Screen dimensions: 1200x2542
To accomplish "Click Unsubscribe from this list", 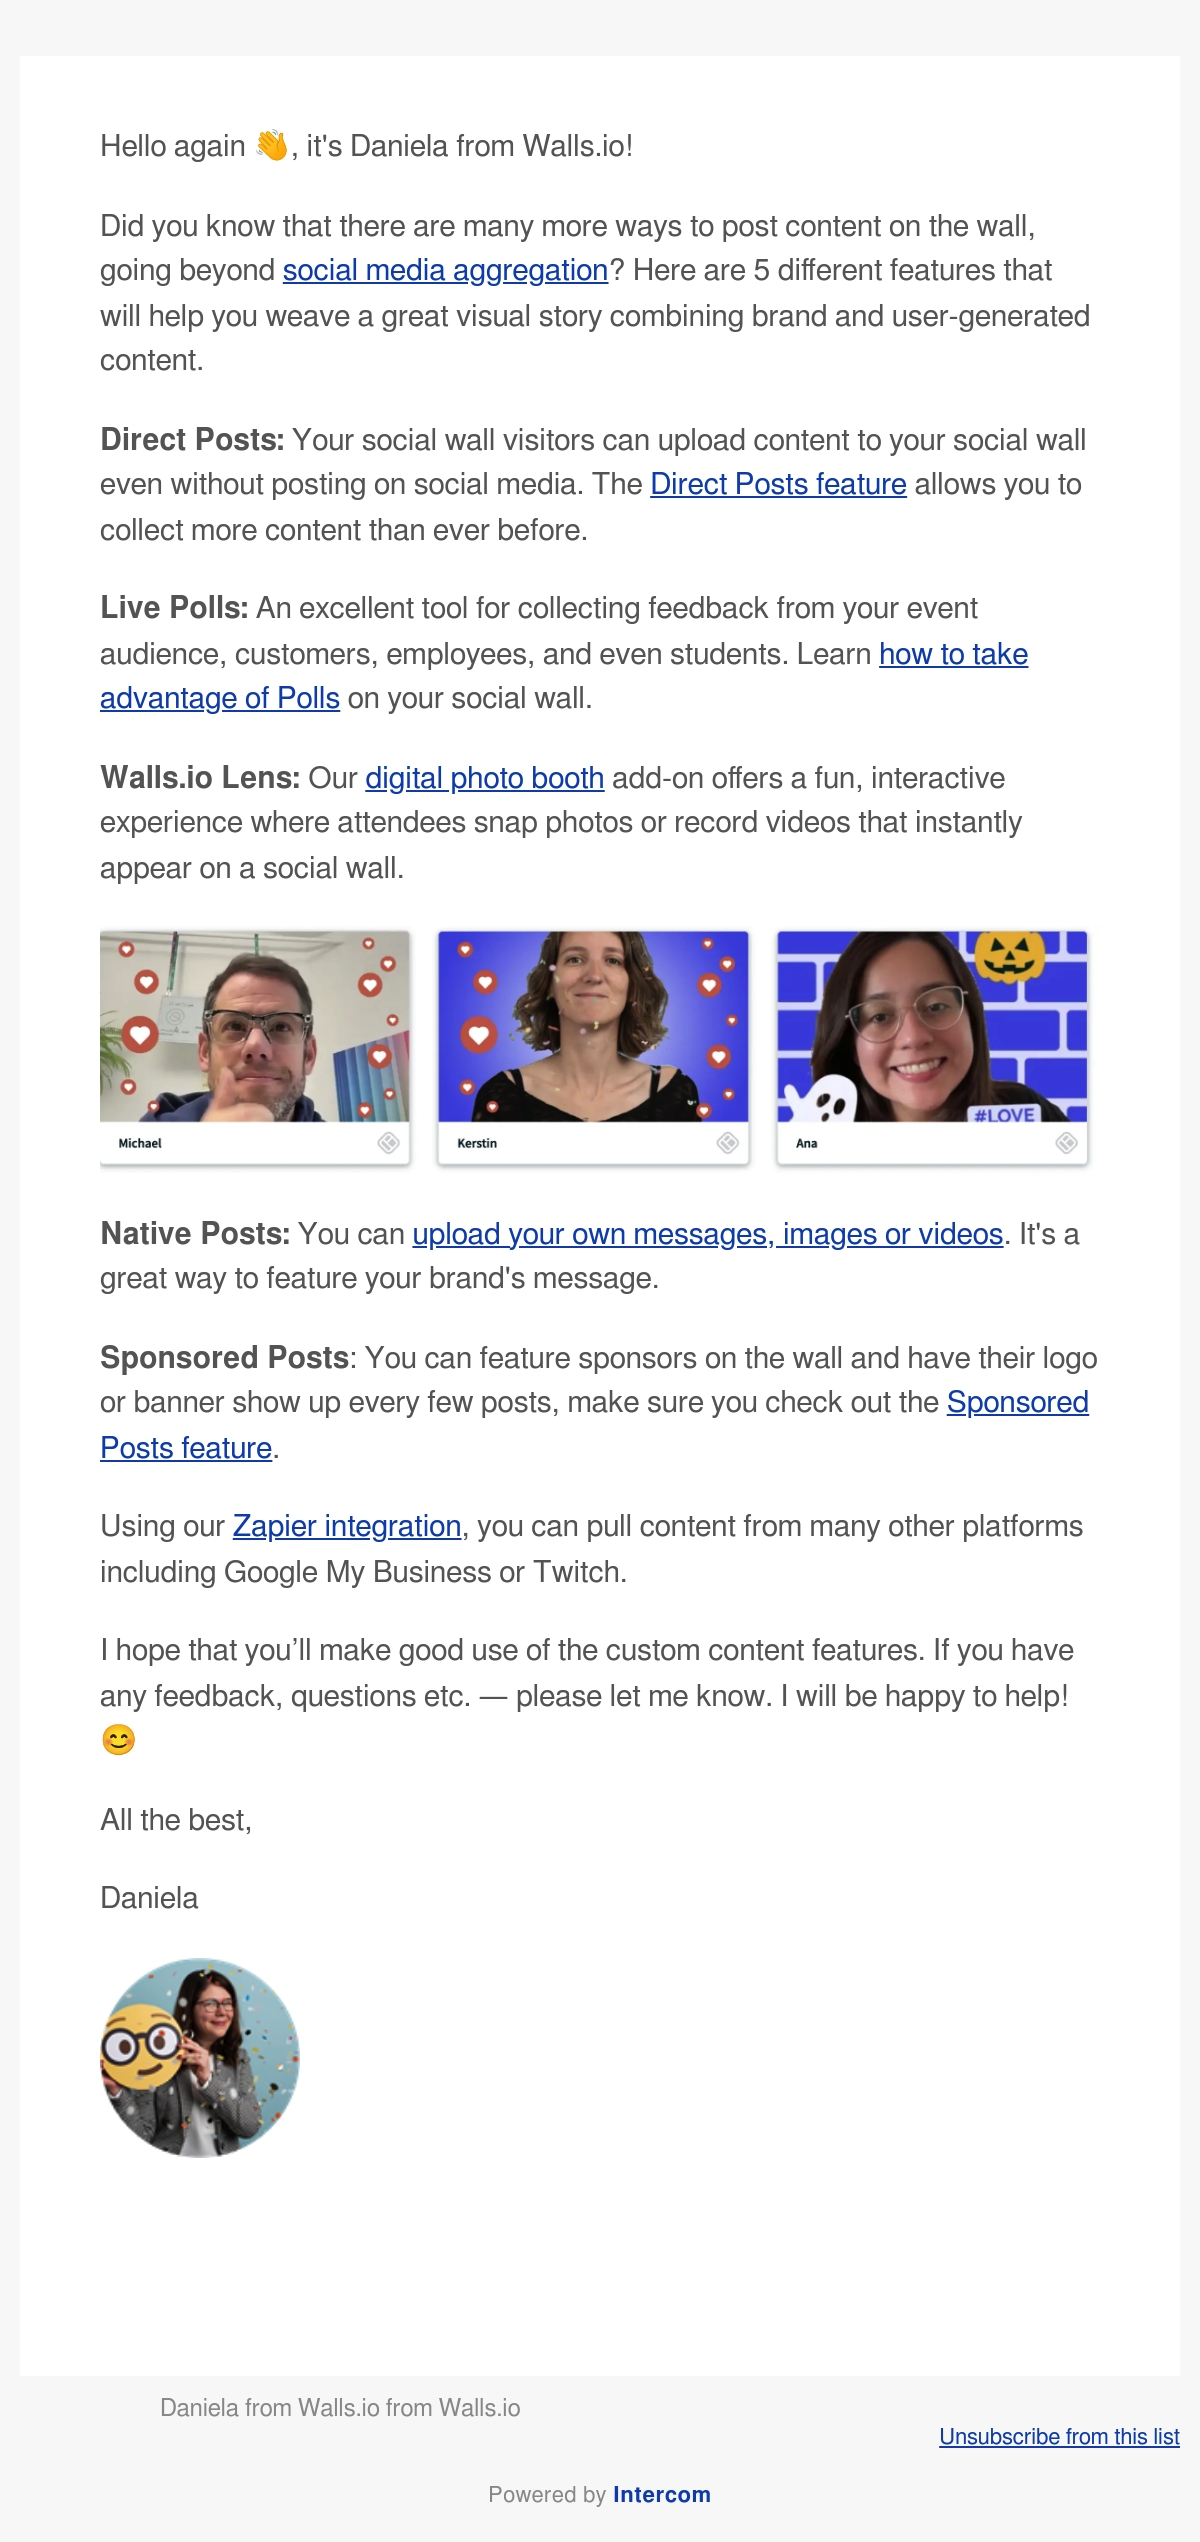I will coord(1059,2437).
